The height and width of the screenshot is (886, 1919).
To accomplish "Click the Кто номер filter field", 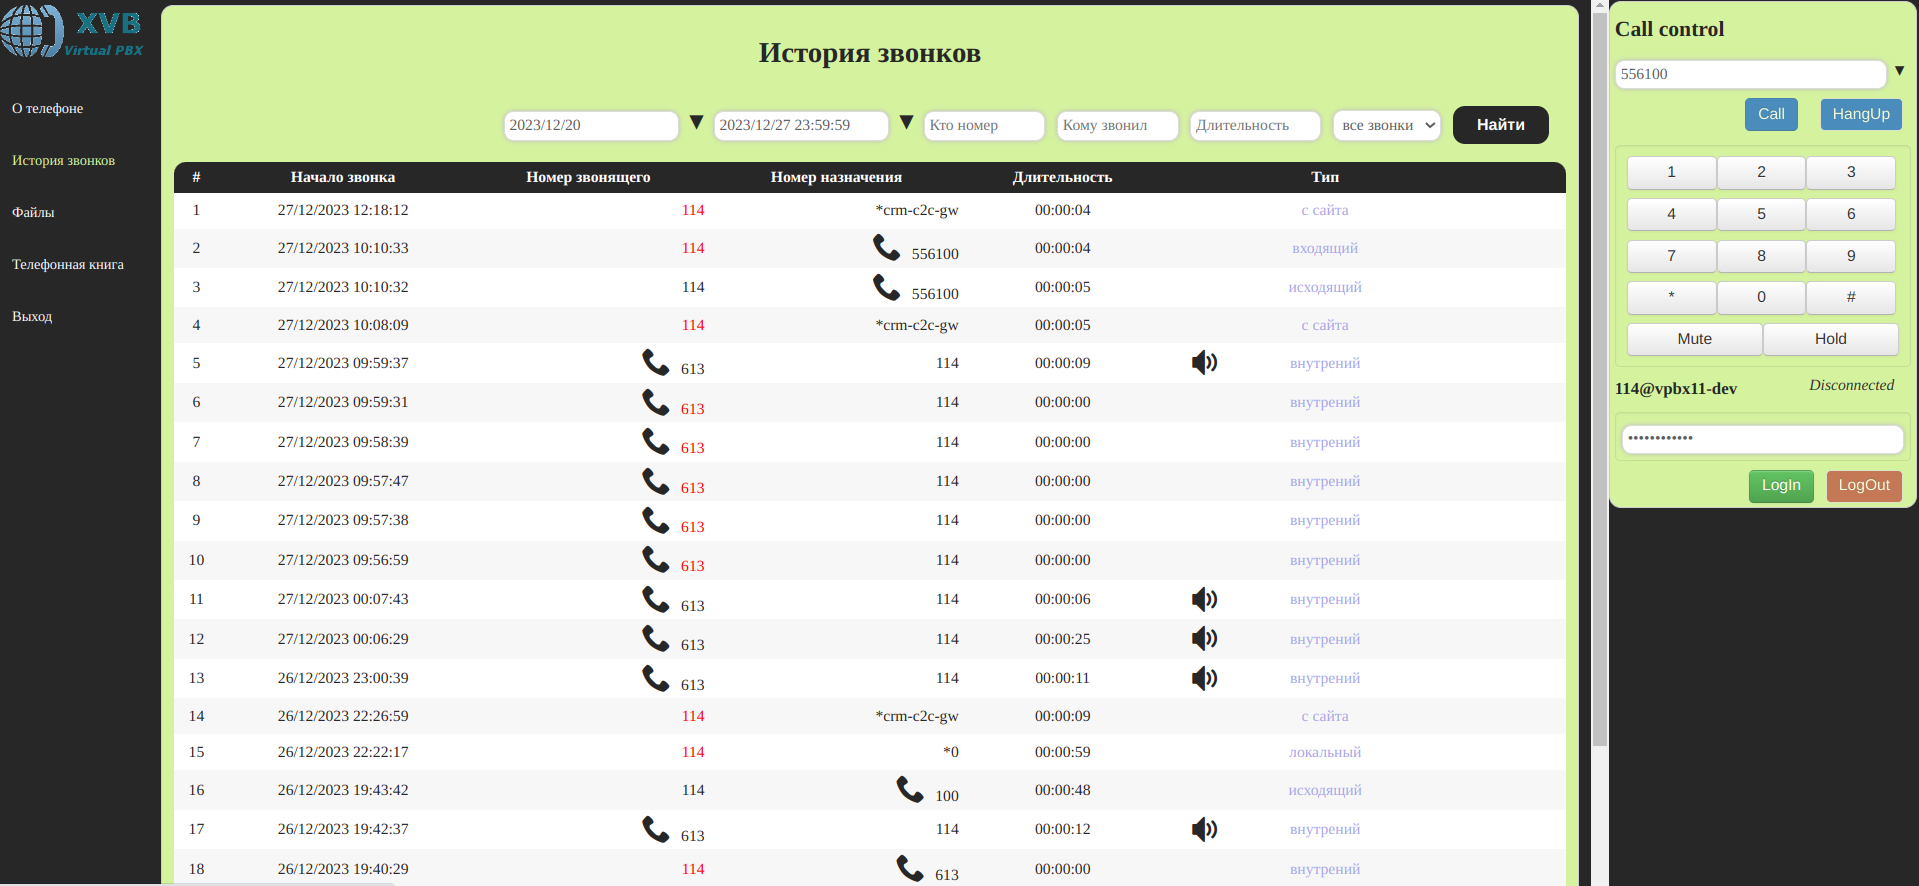I will 984,125.
